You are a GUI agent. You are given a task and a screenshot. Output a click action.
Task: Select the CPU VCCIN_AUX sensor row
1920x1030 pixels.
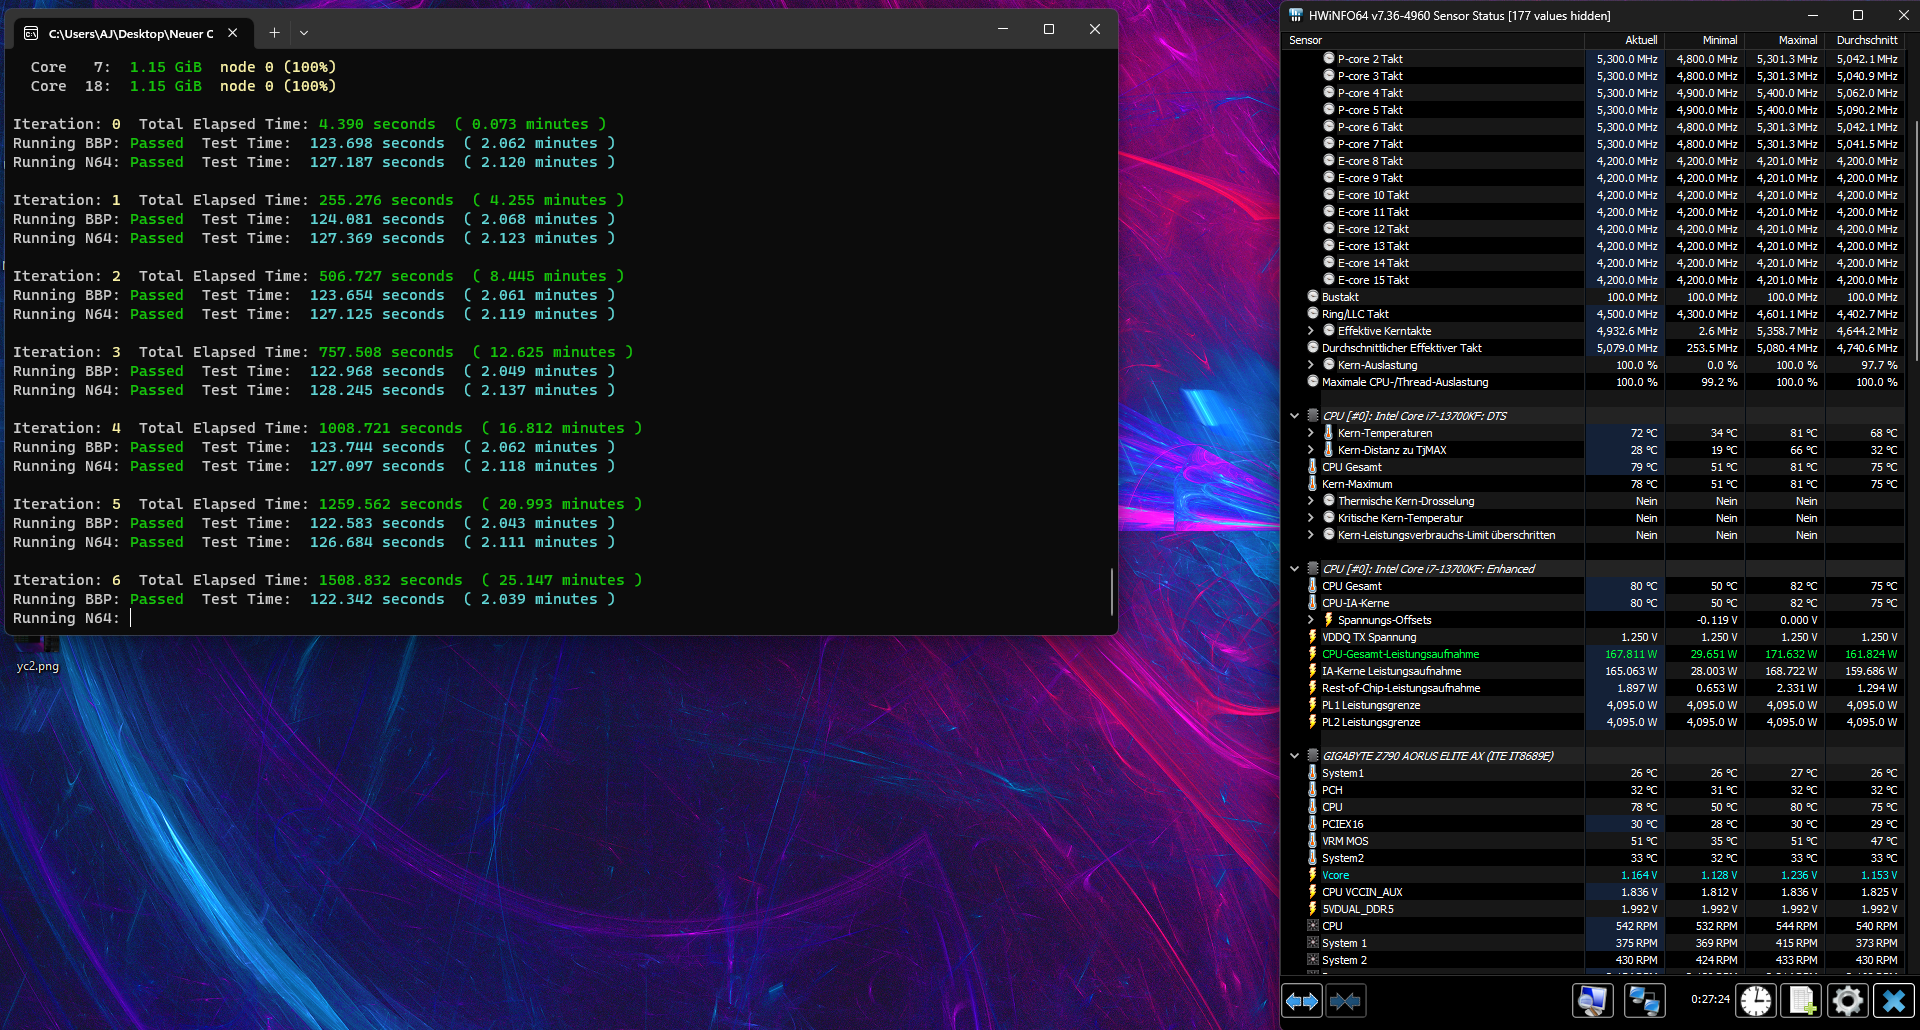pos(1593,891)
